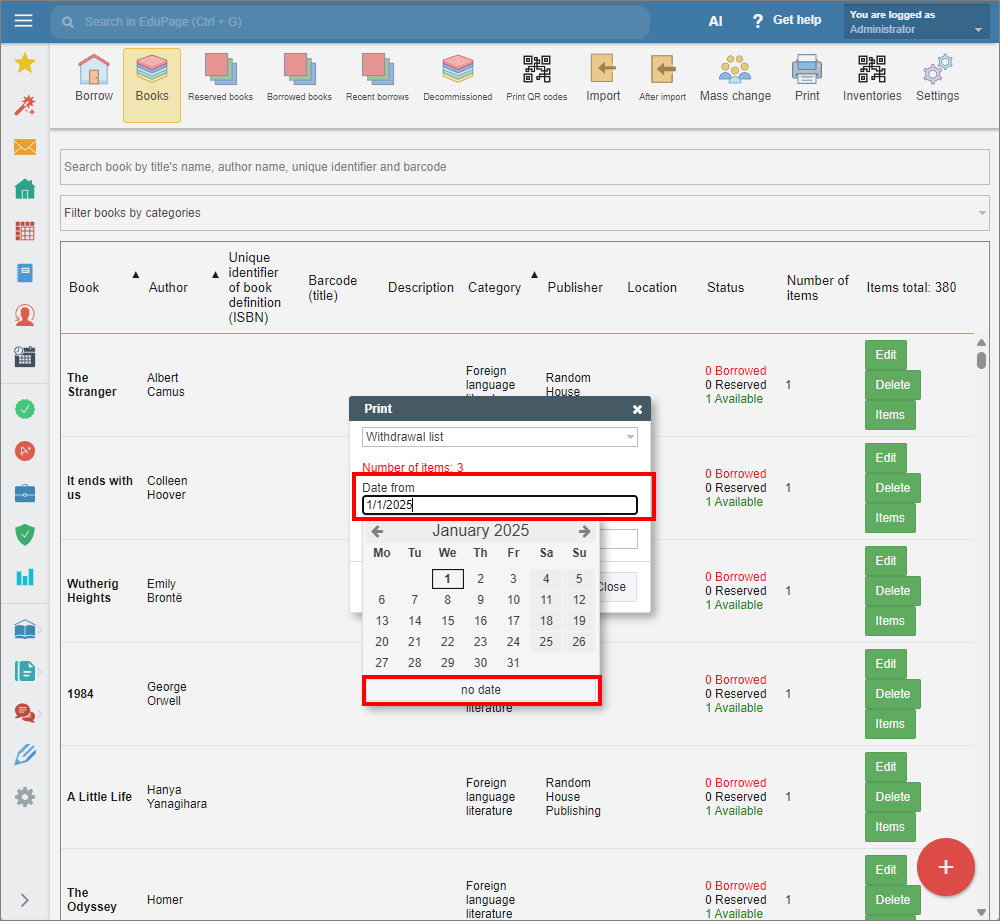Click the Date from input field
1000x921 pixels.
[x=499, y=505]
